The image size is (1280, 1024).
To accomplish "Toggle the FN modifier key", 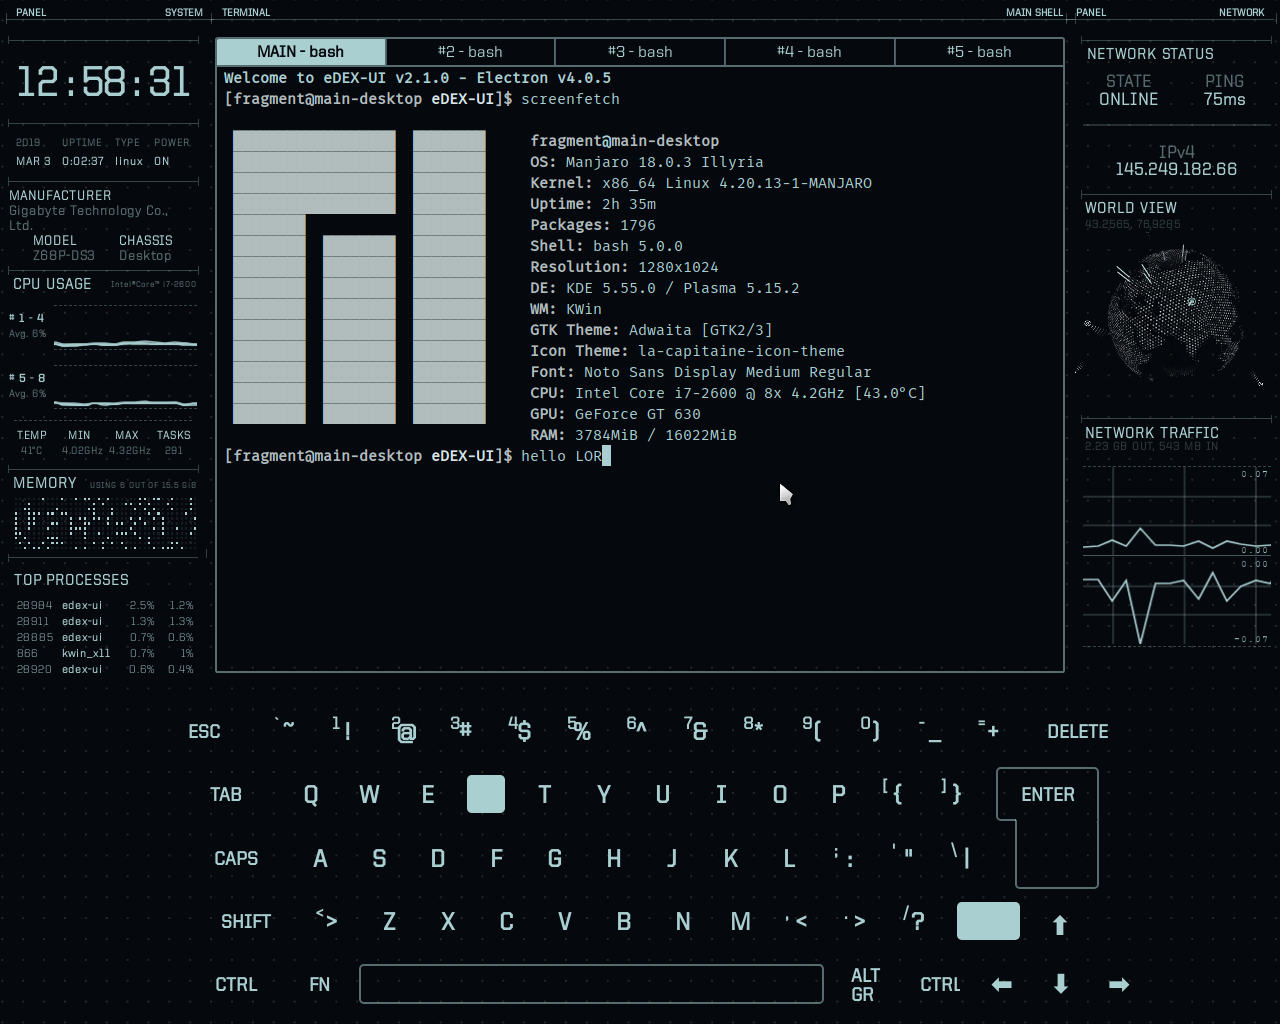I will pyautogui.click(x=319, y=984).
